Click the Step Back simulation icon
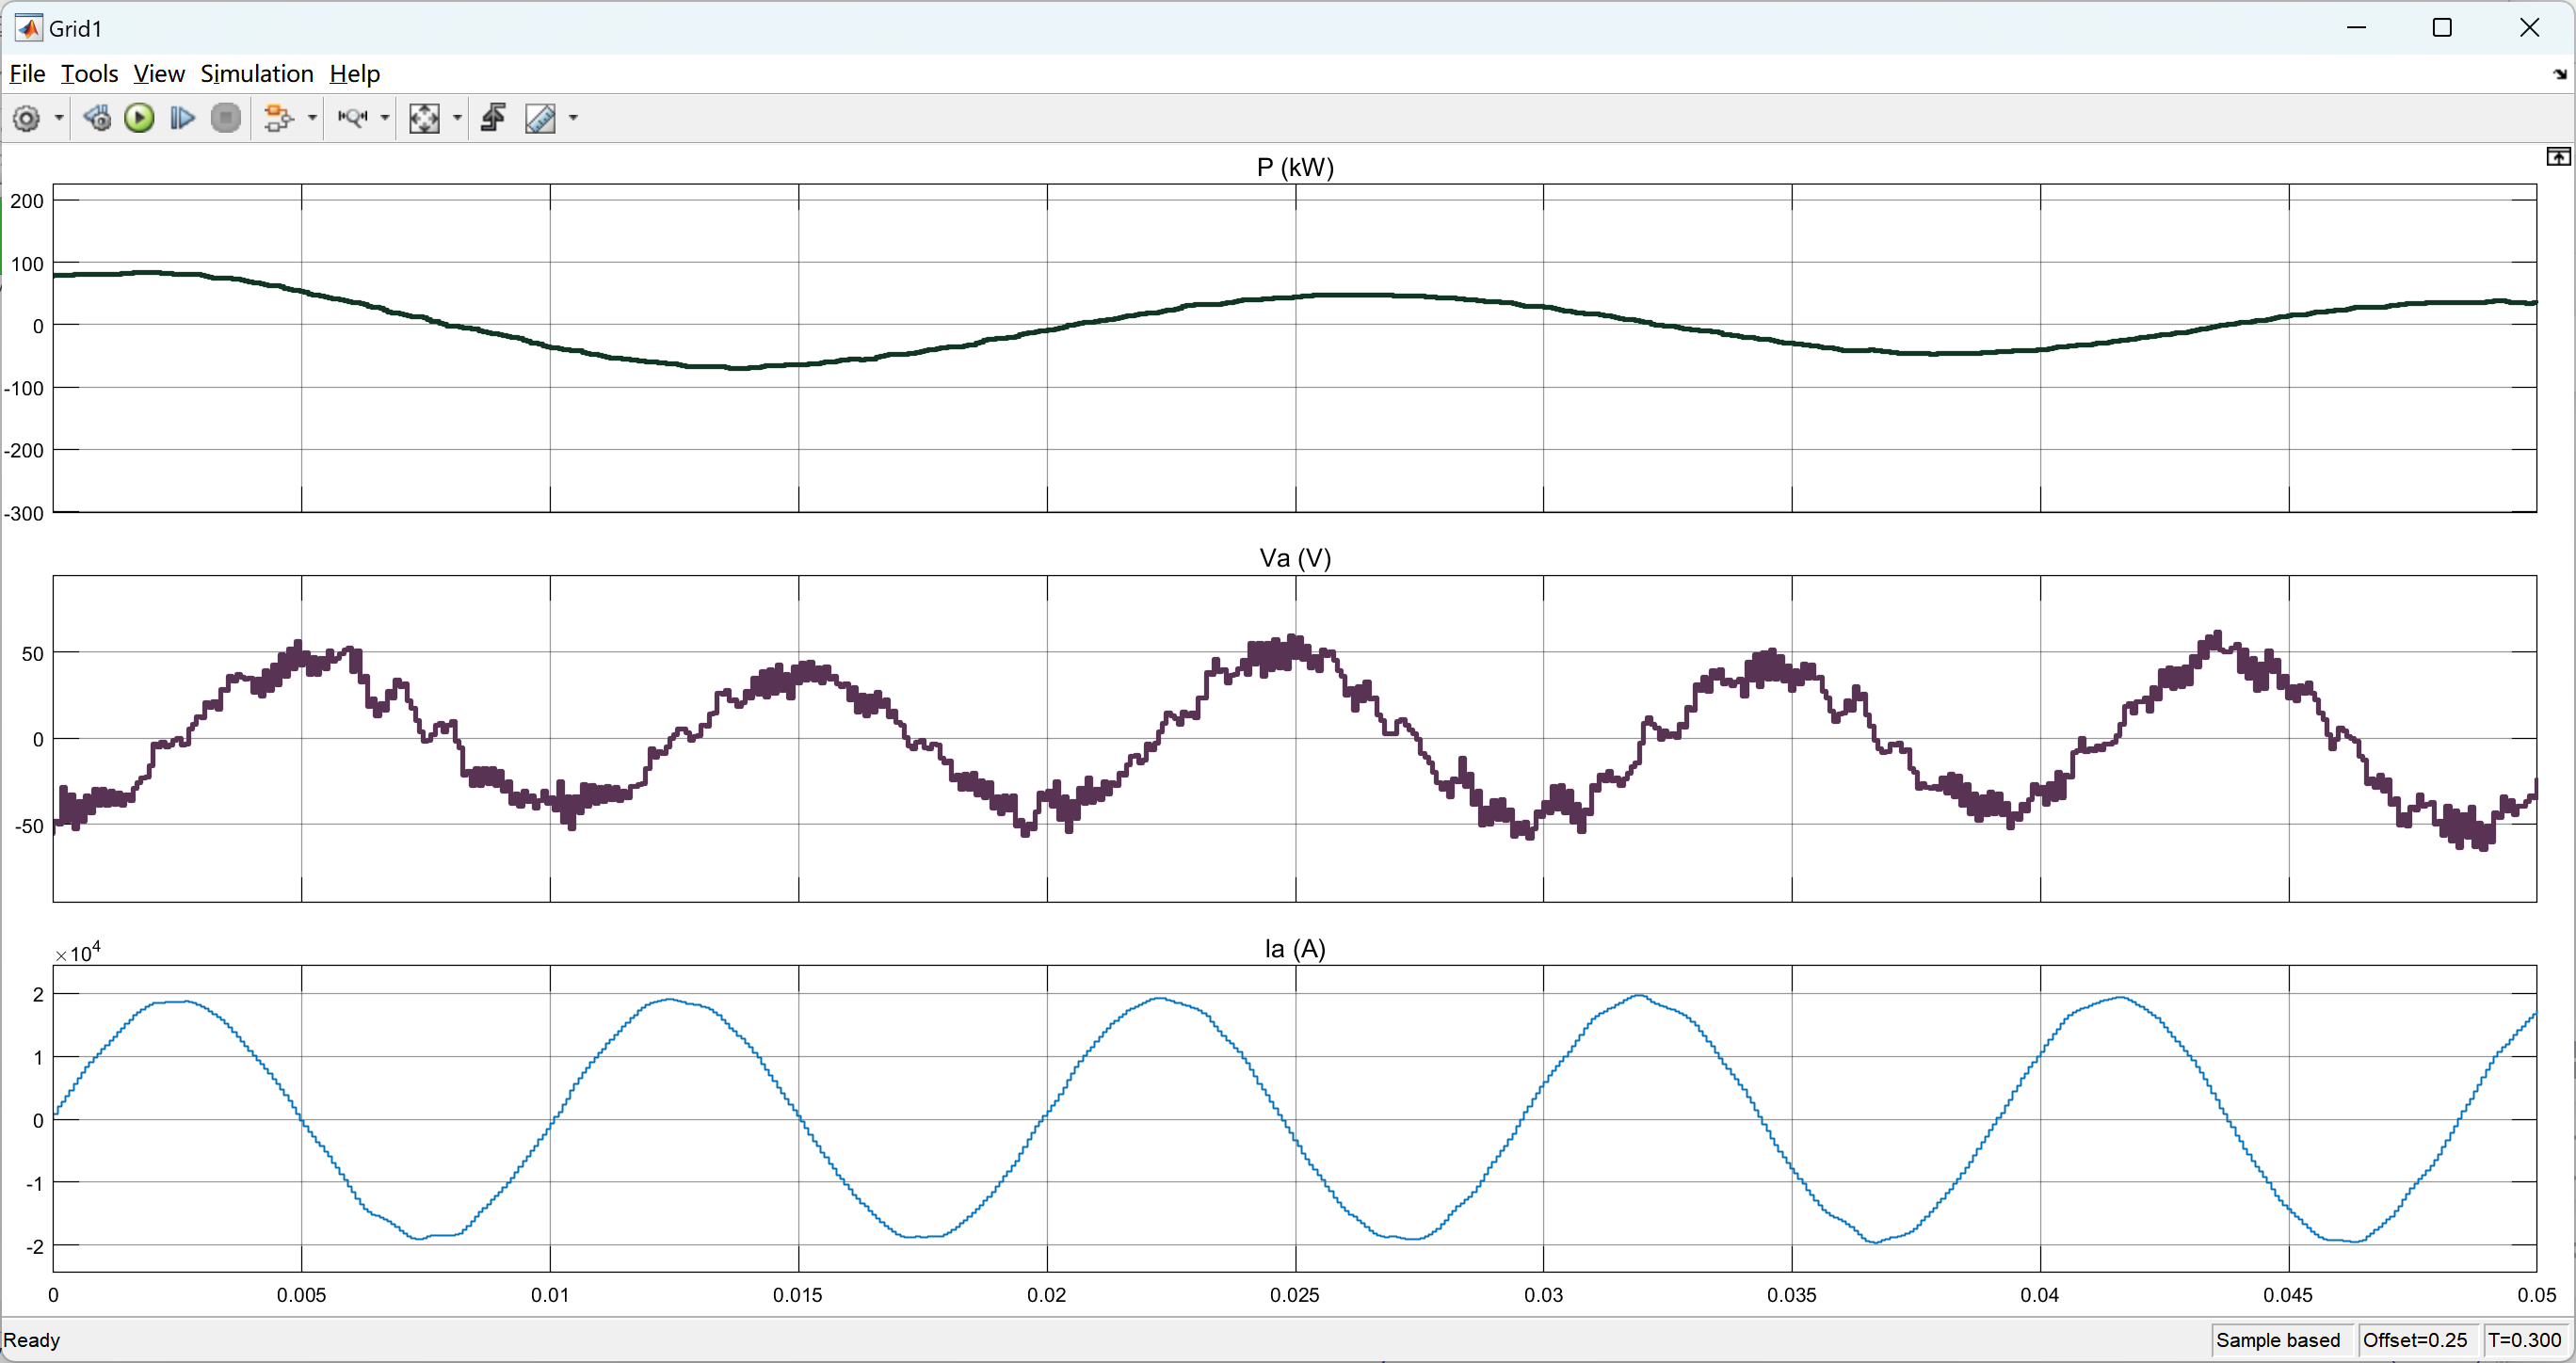Image resolution: width=2576 pixels, height=1363 pixels. pyautogui.click(x=97, y=118)
